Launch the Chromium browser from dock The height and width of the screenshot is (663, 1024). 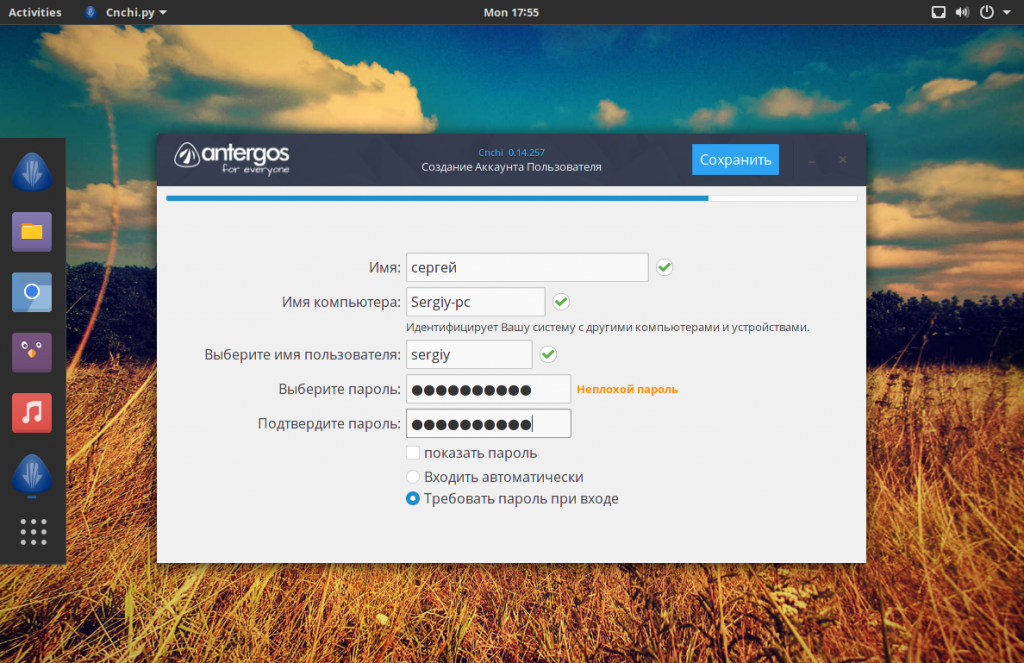tap(32, 292)
